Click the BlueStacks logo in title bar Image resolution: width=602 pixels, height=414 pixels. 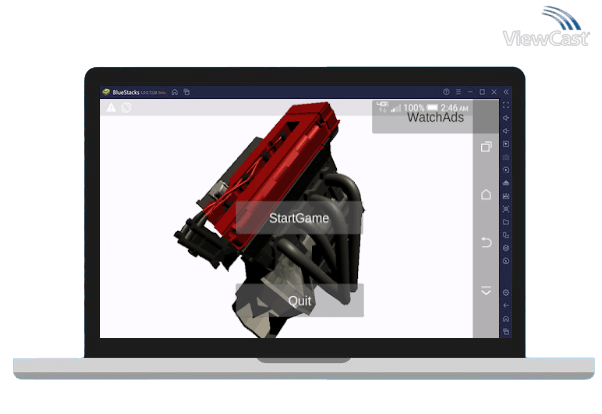[x=106, y=92]
